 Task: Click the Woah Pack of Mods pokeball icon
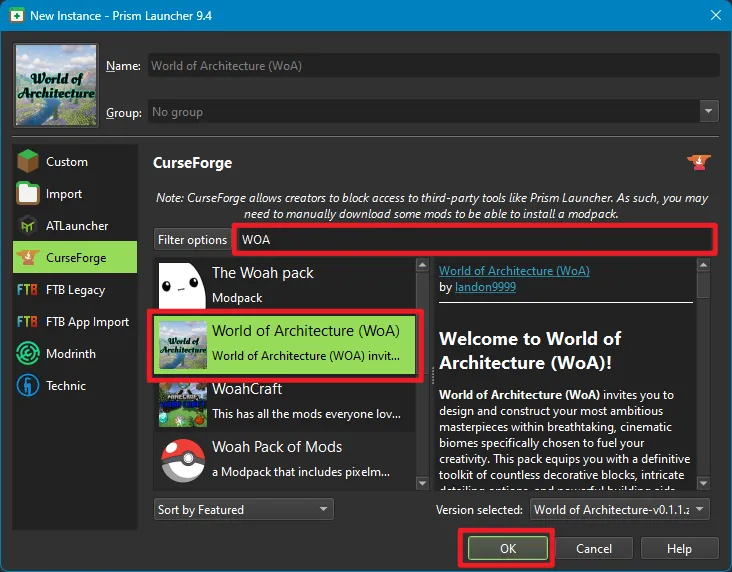183,460
